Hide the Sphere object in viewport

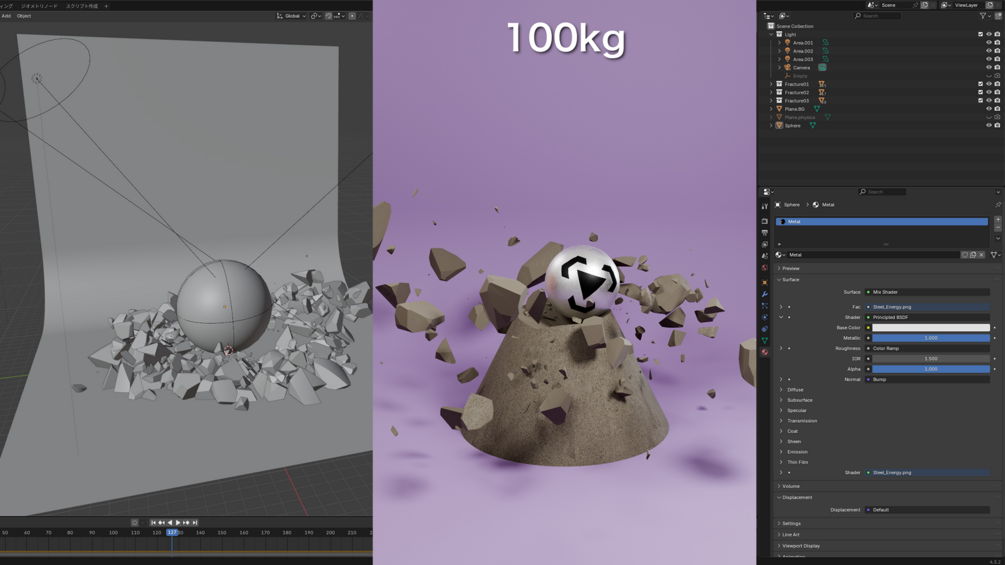pyautogui.click(x=989, y=126)
